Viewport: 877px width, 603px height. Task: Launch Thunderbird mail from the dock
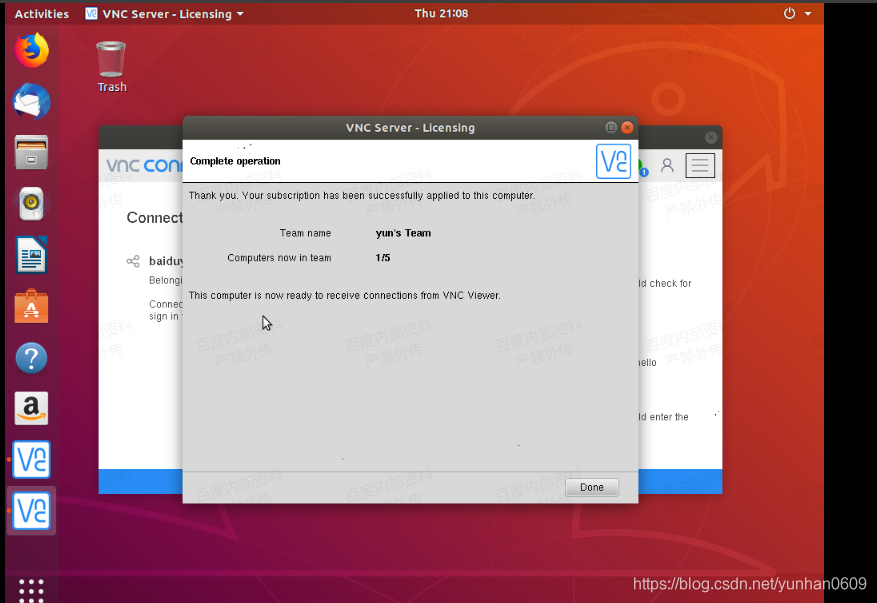(31, 101)
